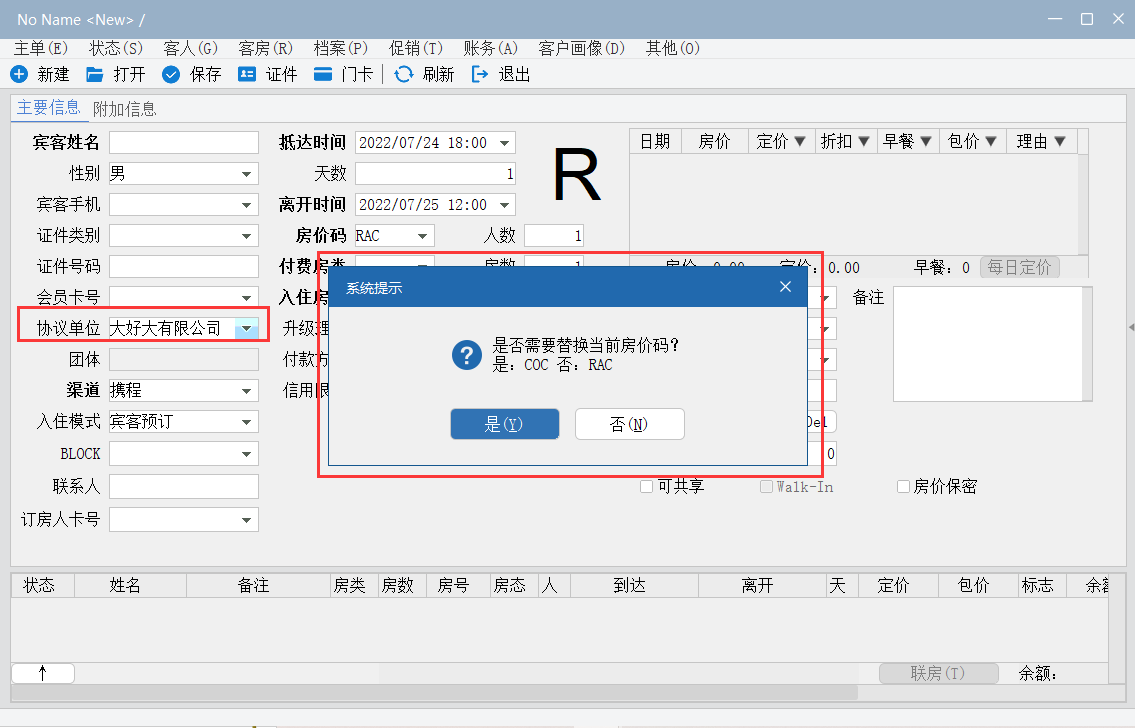Open the 档案(P) menu
This screenshot has height=728, width=1135.
(340, 48)
